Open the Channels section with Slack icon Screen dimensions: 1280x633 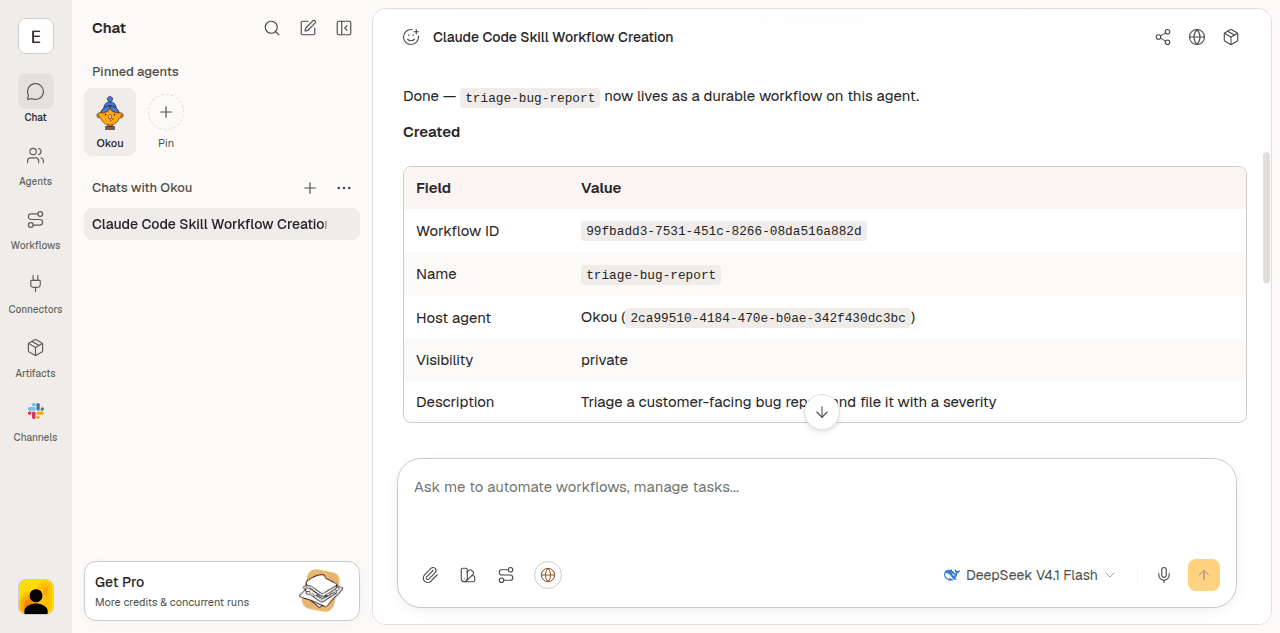click(36, 421)
